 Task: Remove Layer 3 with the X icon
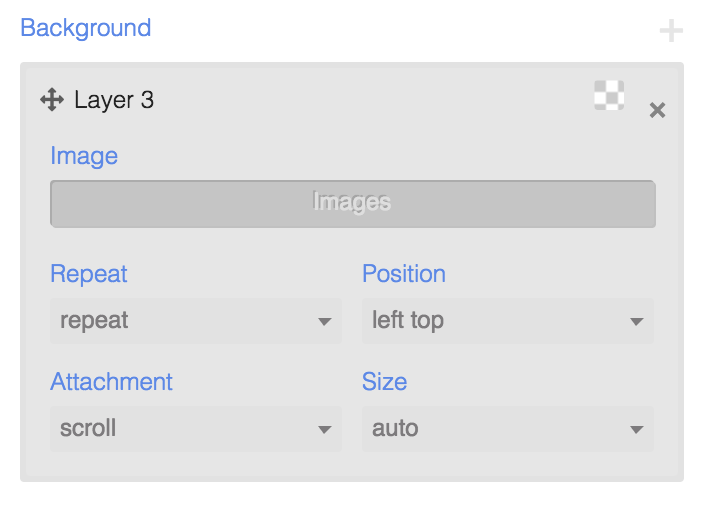(x=657, y=110)
